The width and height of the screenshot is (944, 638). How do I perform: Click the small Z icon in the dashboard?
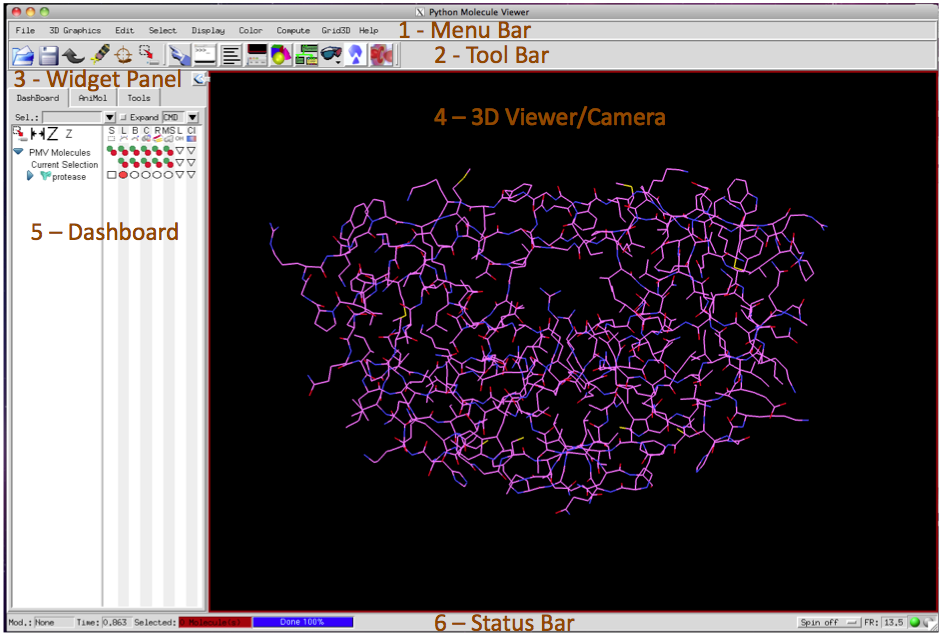(69, 134)
